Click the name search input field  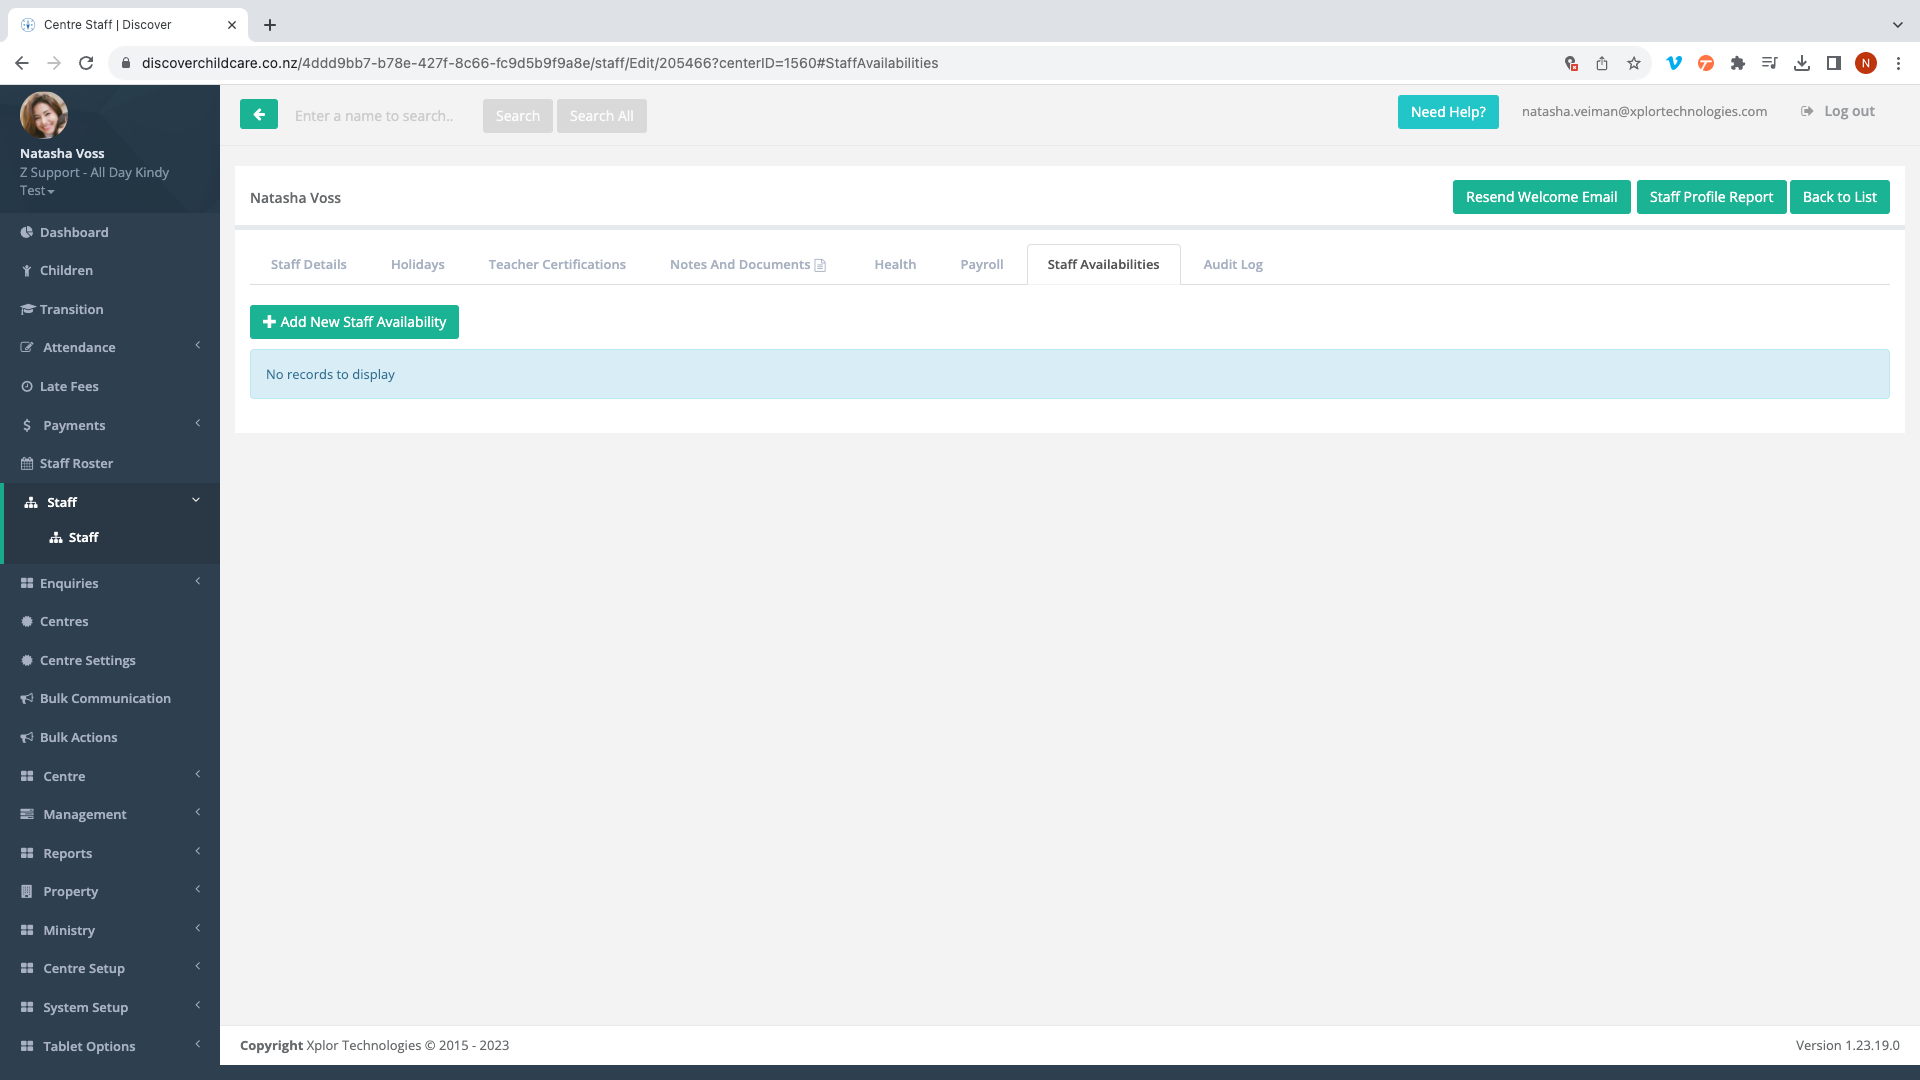(380, 116)
